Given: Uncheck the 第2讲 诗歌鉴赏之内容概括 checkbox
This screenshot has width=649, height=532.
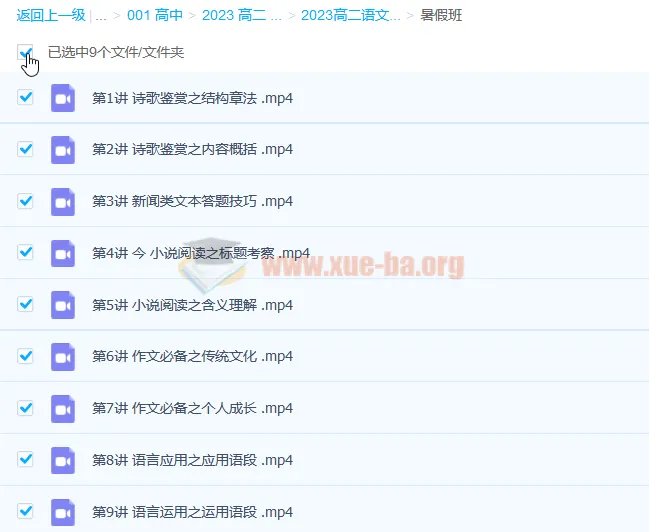Looking at the screenshot, I should click(25, 149).
